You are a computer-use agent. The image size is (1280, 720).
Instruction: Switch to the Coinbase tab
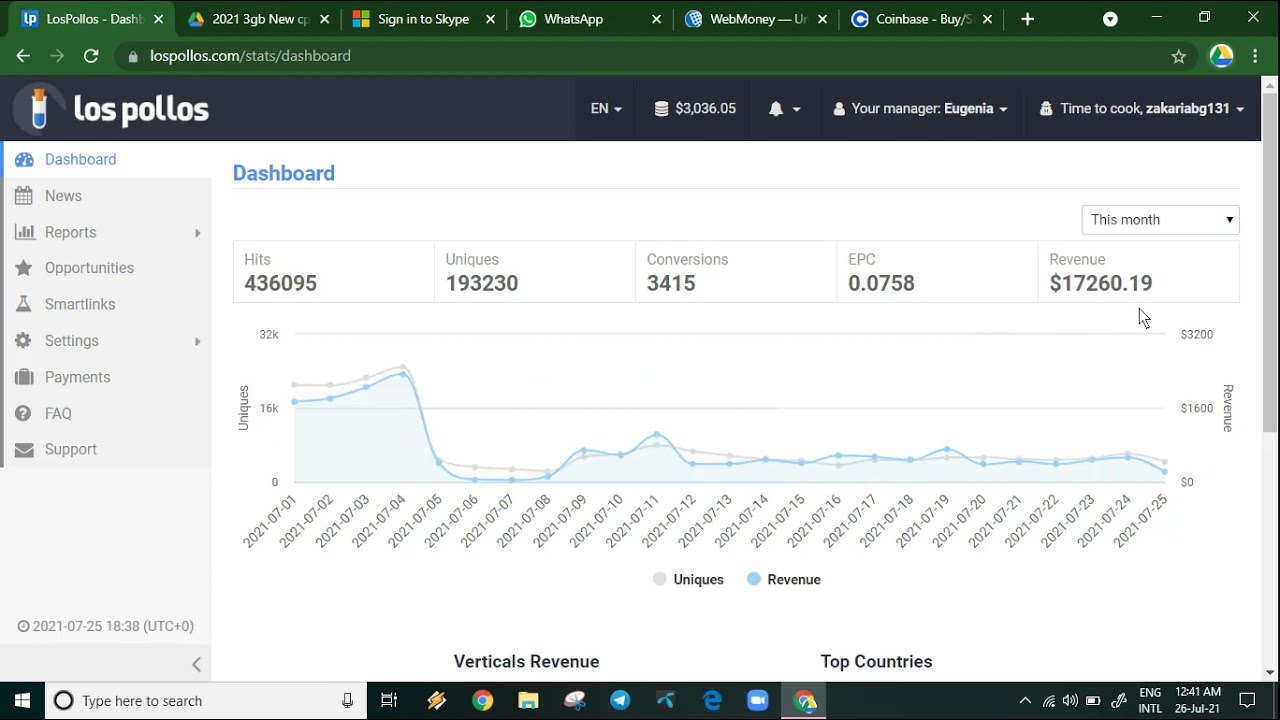[x=924, y=19]
